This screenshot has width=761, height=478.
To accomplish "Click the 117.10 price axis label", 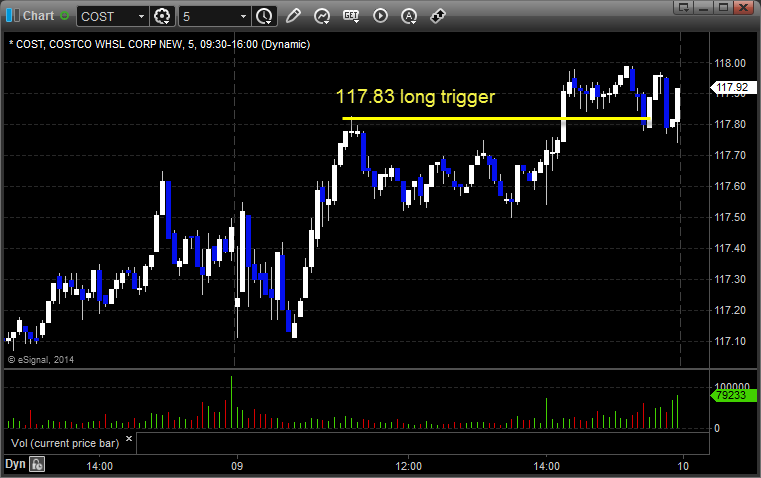I will click(x=730, y=341).
